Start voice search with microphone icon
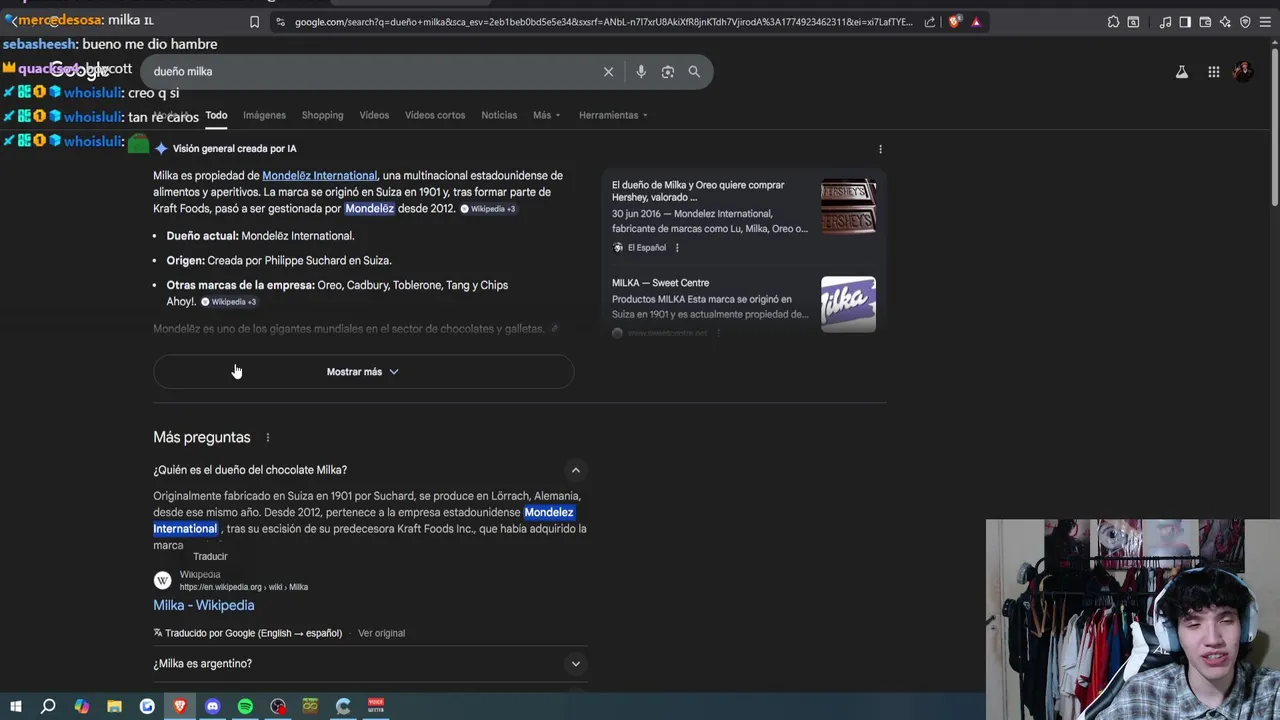Image resolution: width=1280 pixels, height=720 pixels. coord(641,72)
